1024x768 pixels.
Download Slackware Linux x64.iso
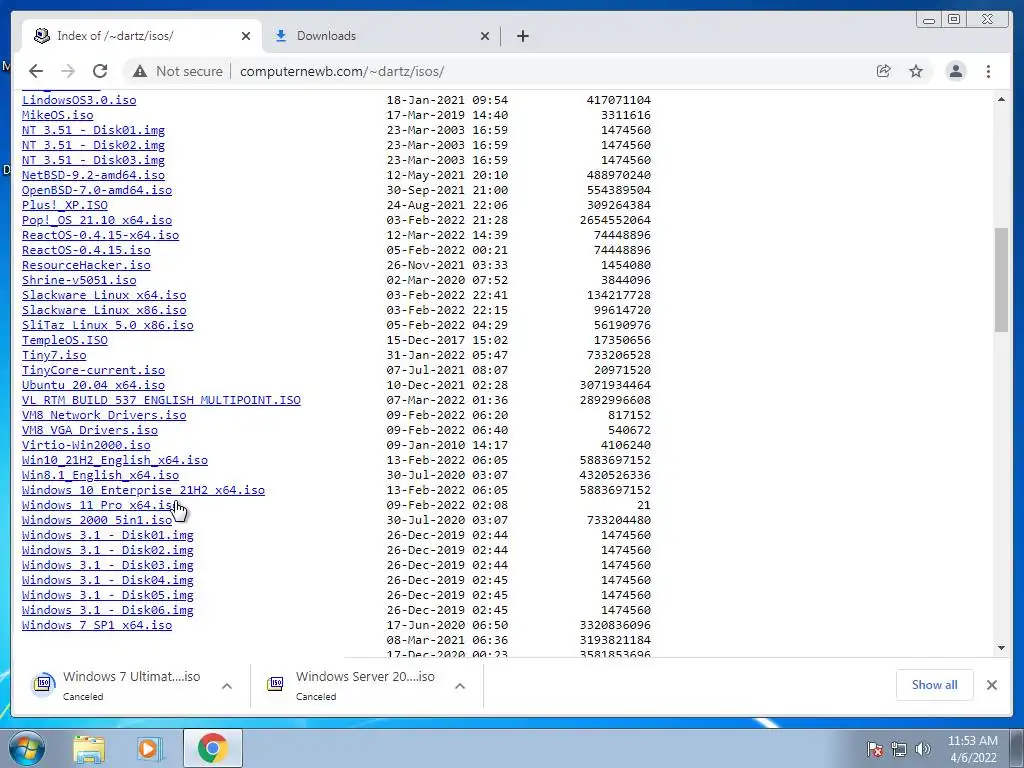(104, 295)
